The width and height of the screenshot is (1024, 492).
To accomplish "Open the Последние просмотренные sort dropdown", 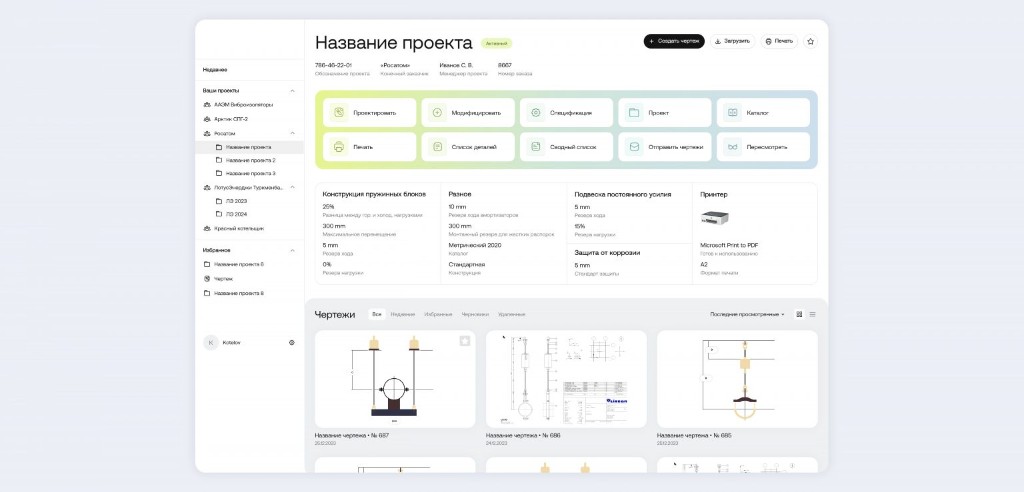I will click(747, 314).
